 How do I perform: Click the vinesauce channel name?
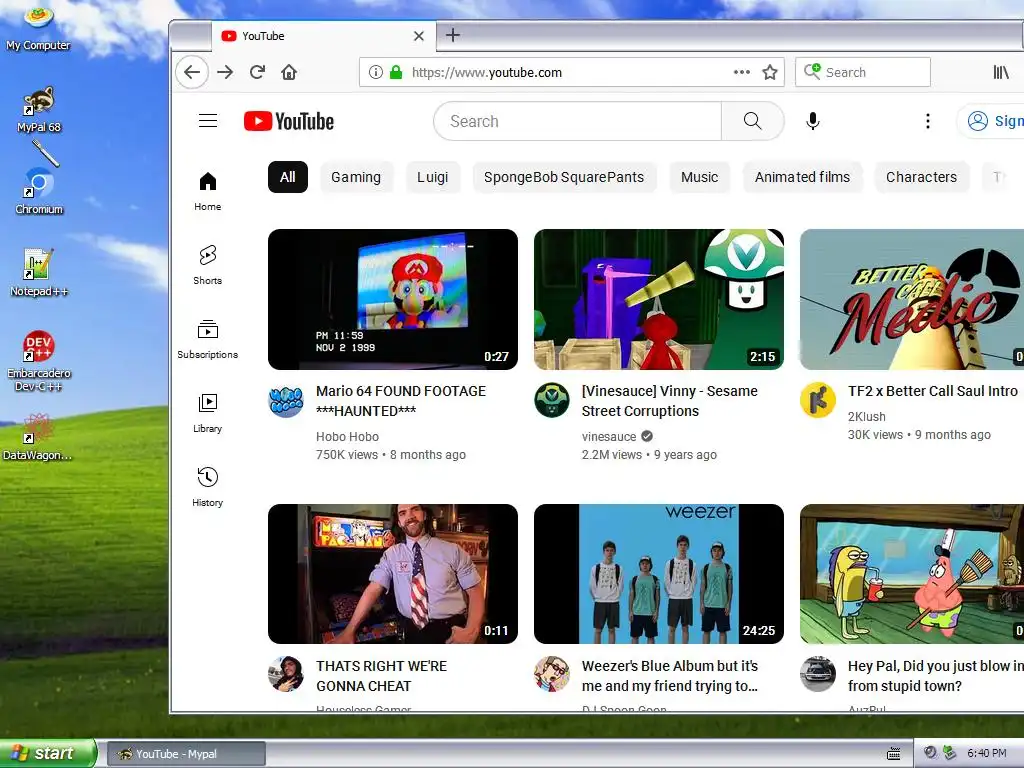[609, 436]
